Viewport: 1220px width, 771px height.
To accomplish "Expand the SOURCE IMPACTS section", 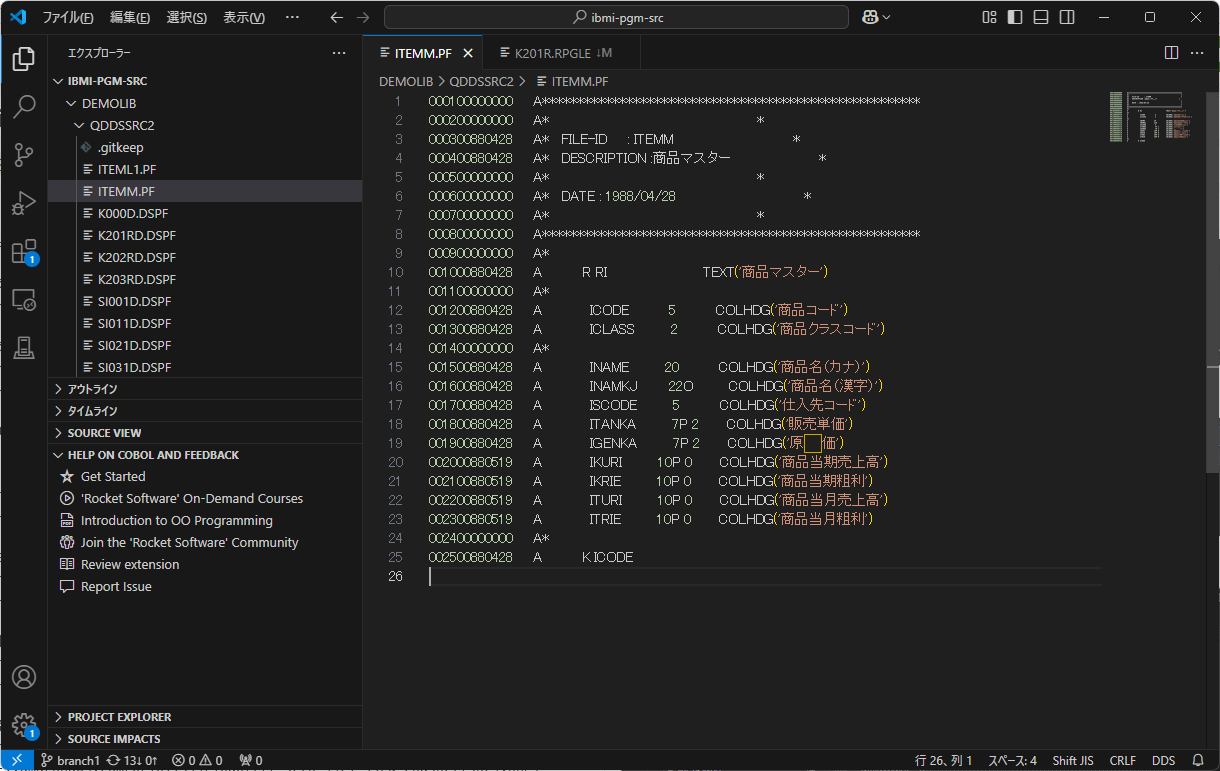I will pos(205,739).
